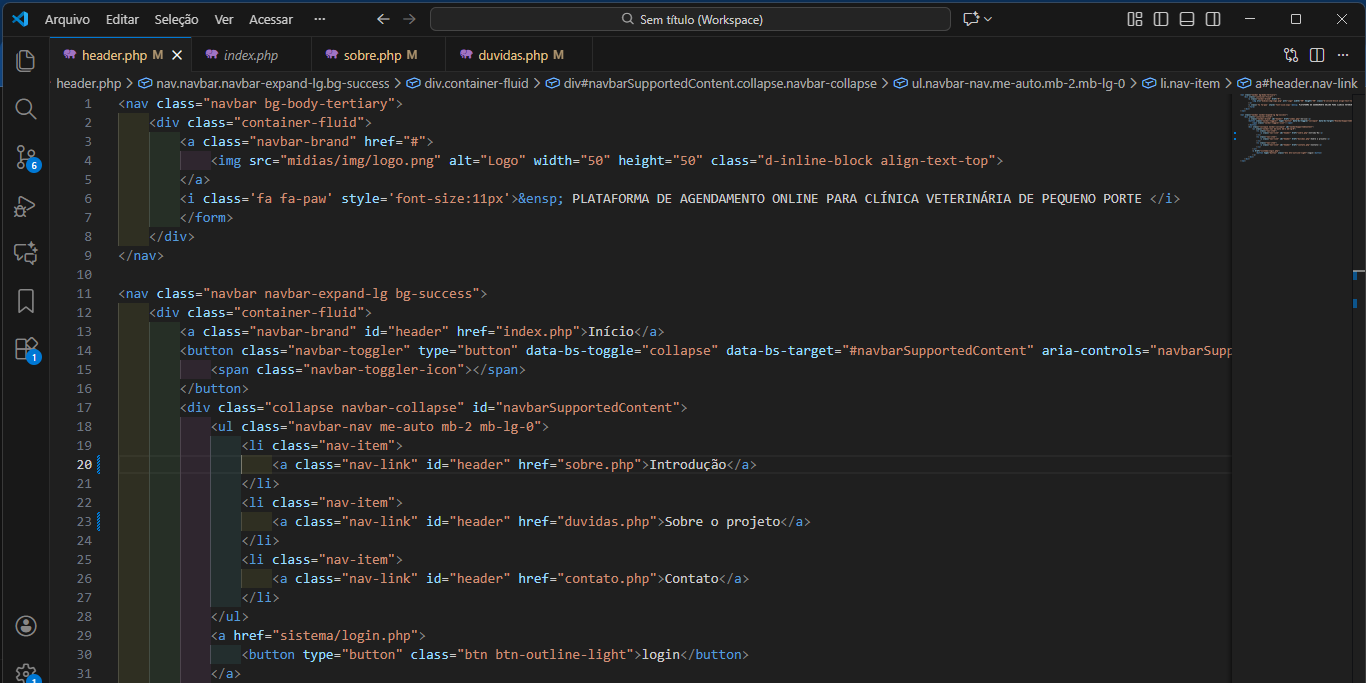Open the Explorer view in activity bar

pos(26,61)
